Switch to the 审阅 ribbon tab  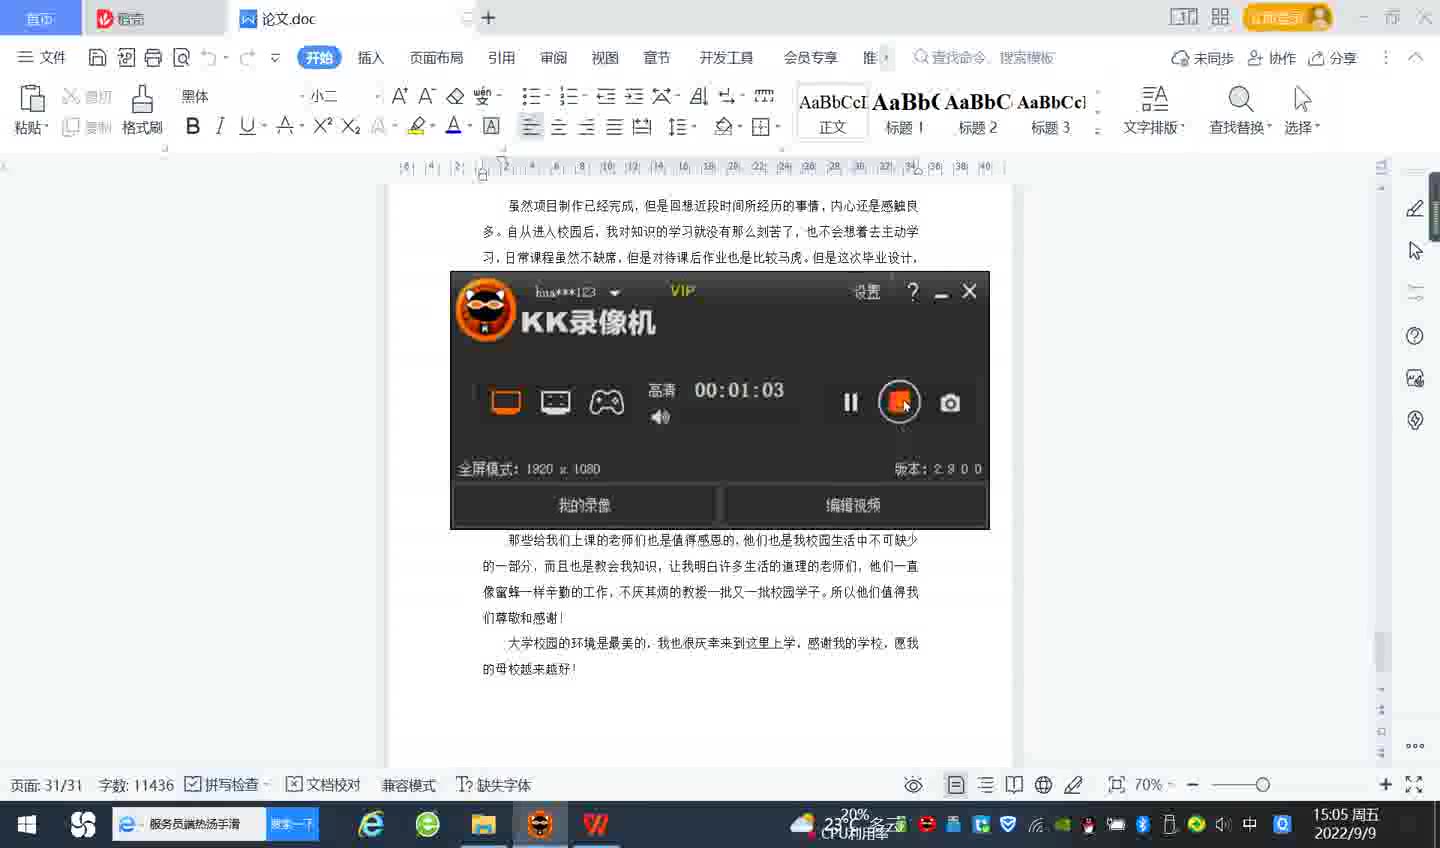coord(553,57)
